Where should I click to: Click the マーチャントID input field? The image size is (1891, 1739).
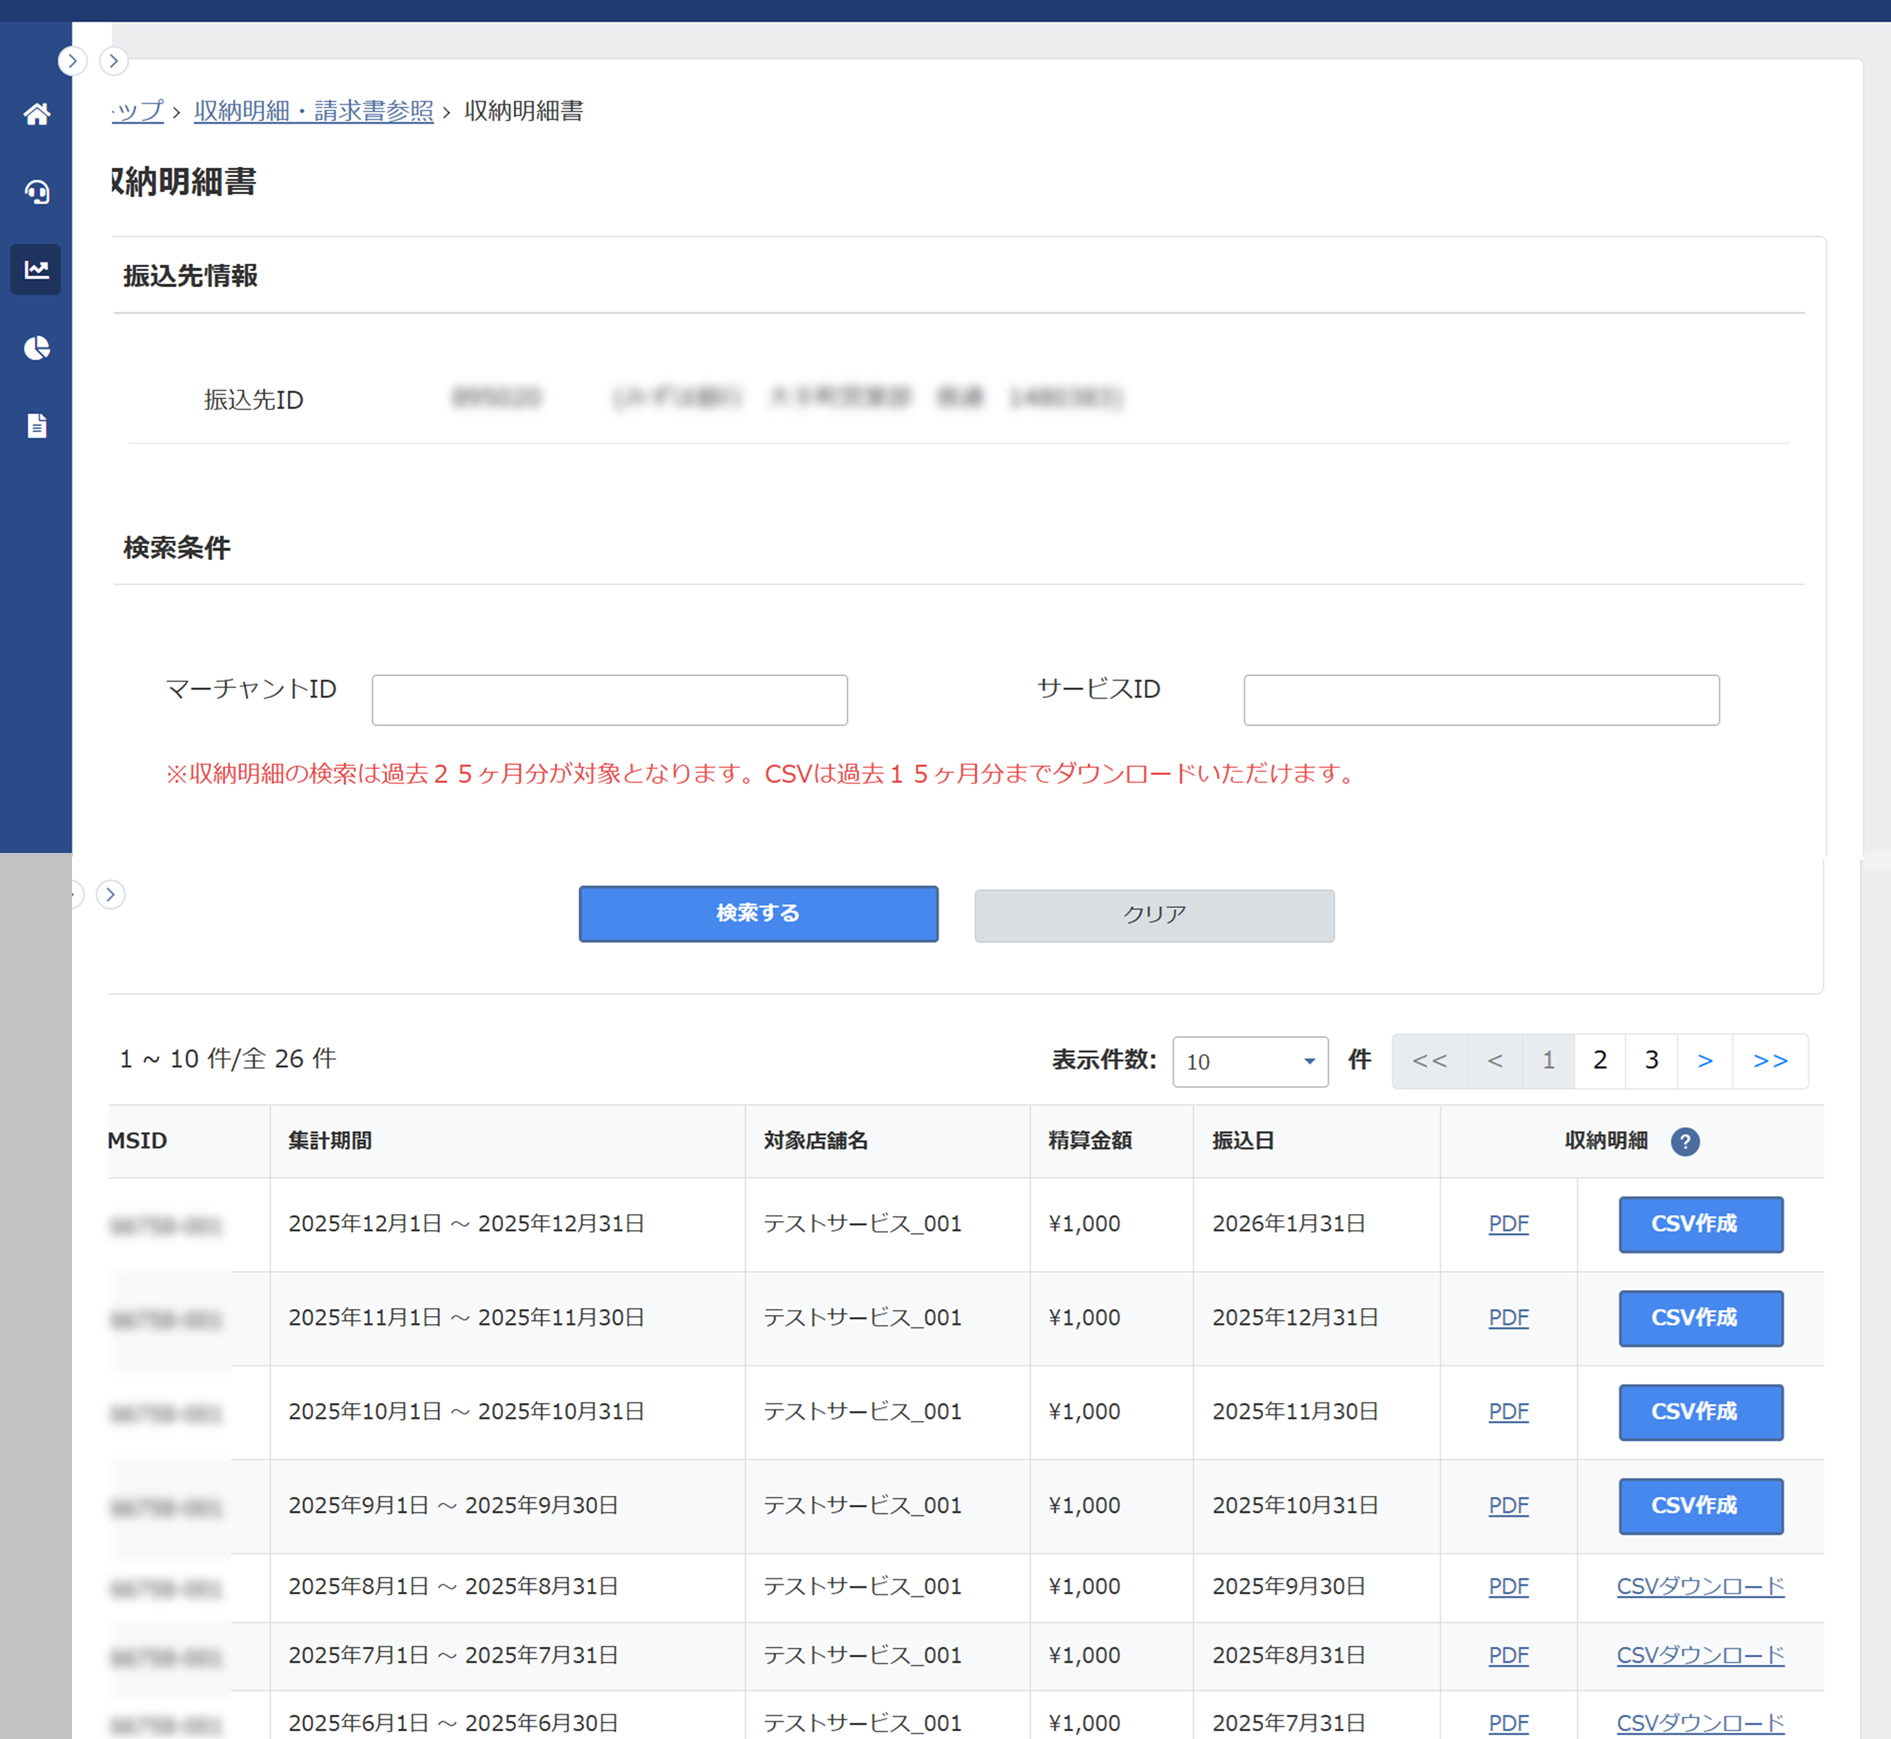[x=609, y=700]
